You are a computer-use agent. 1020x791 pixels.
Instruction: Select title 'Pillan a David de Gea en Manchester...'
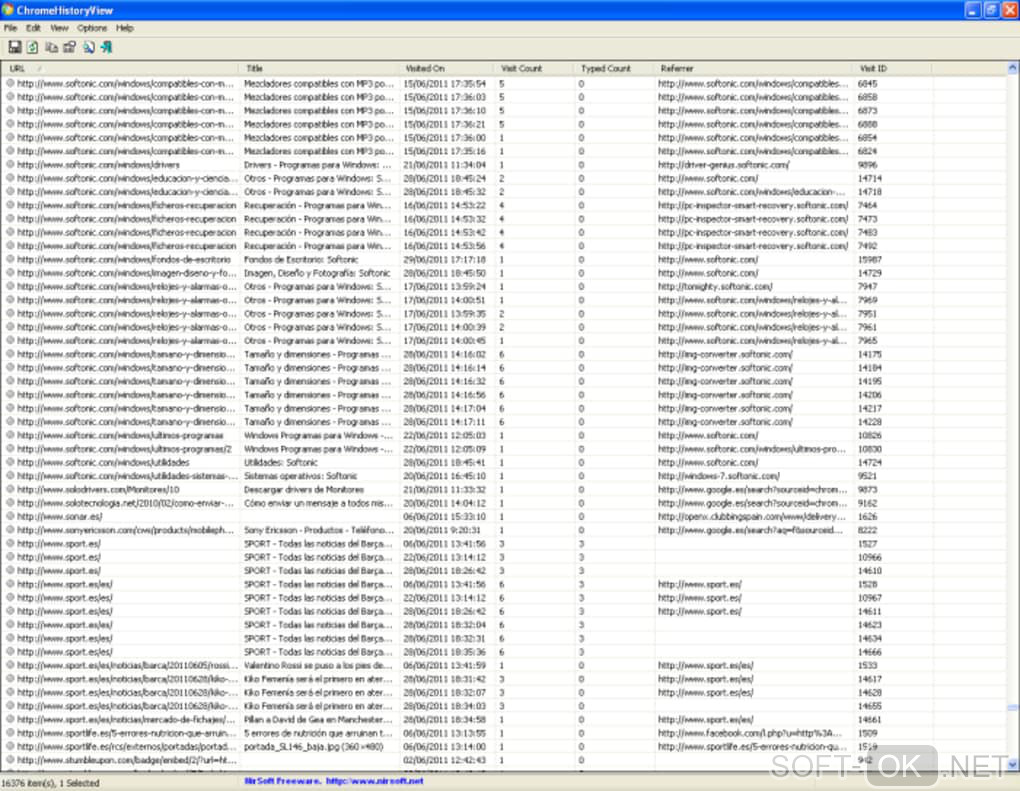(x=318, y=719)
